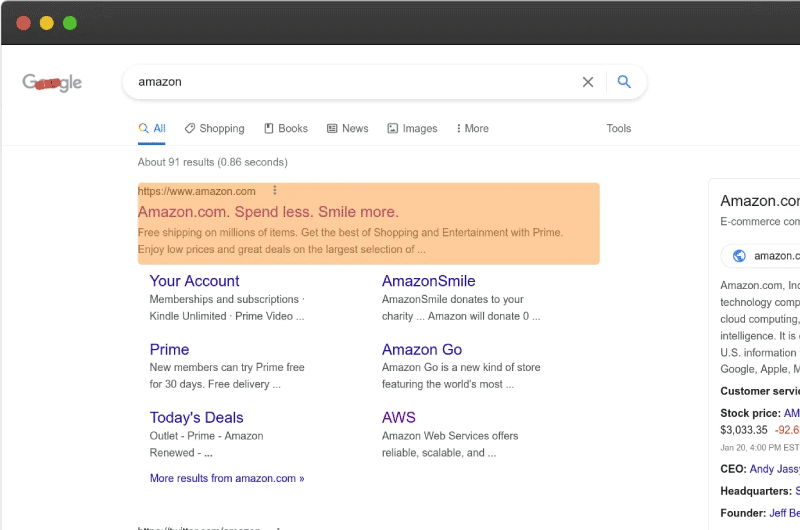Click the Stock price ticker link
The width and height of the screenshot is (800, 530).
[x=791, y=413]
